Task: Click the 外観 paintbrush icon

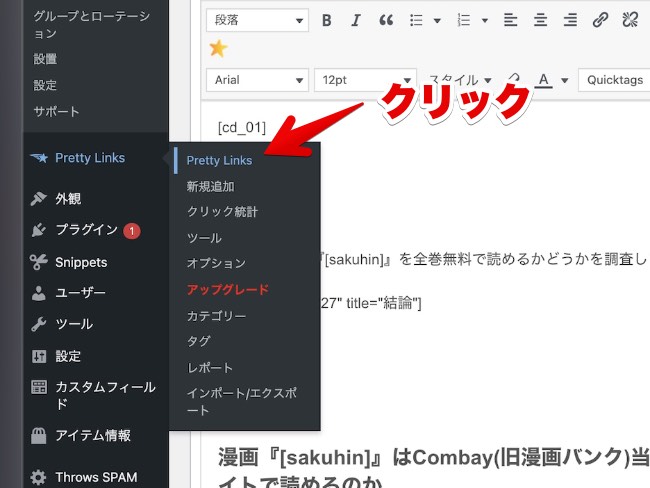Action: click(x=39, y=199)
